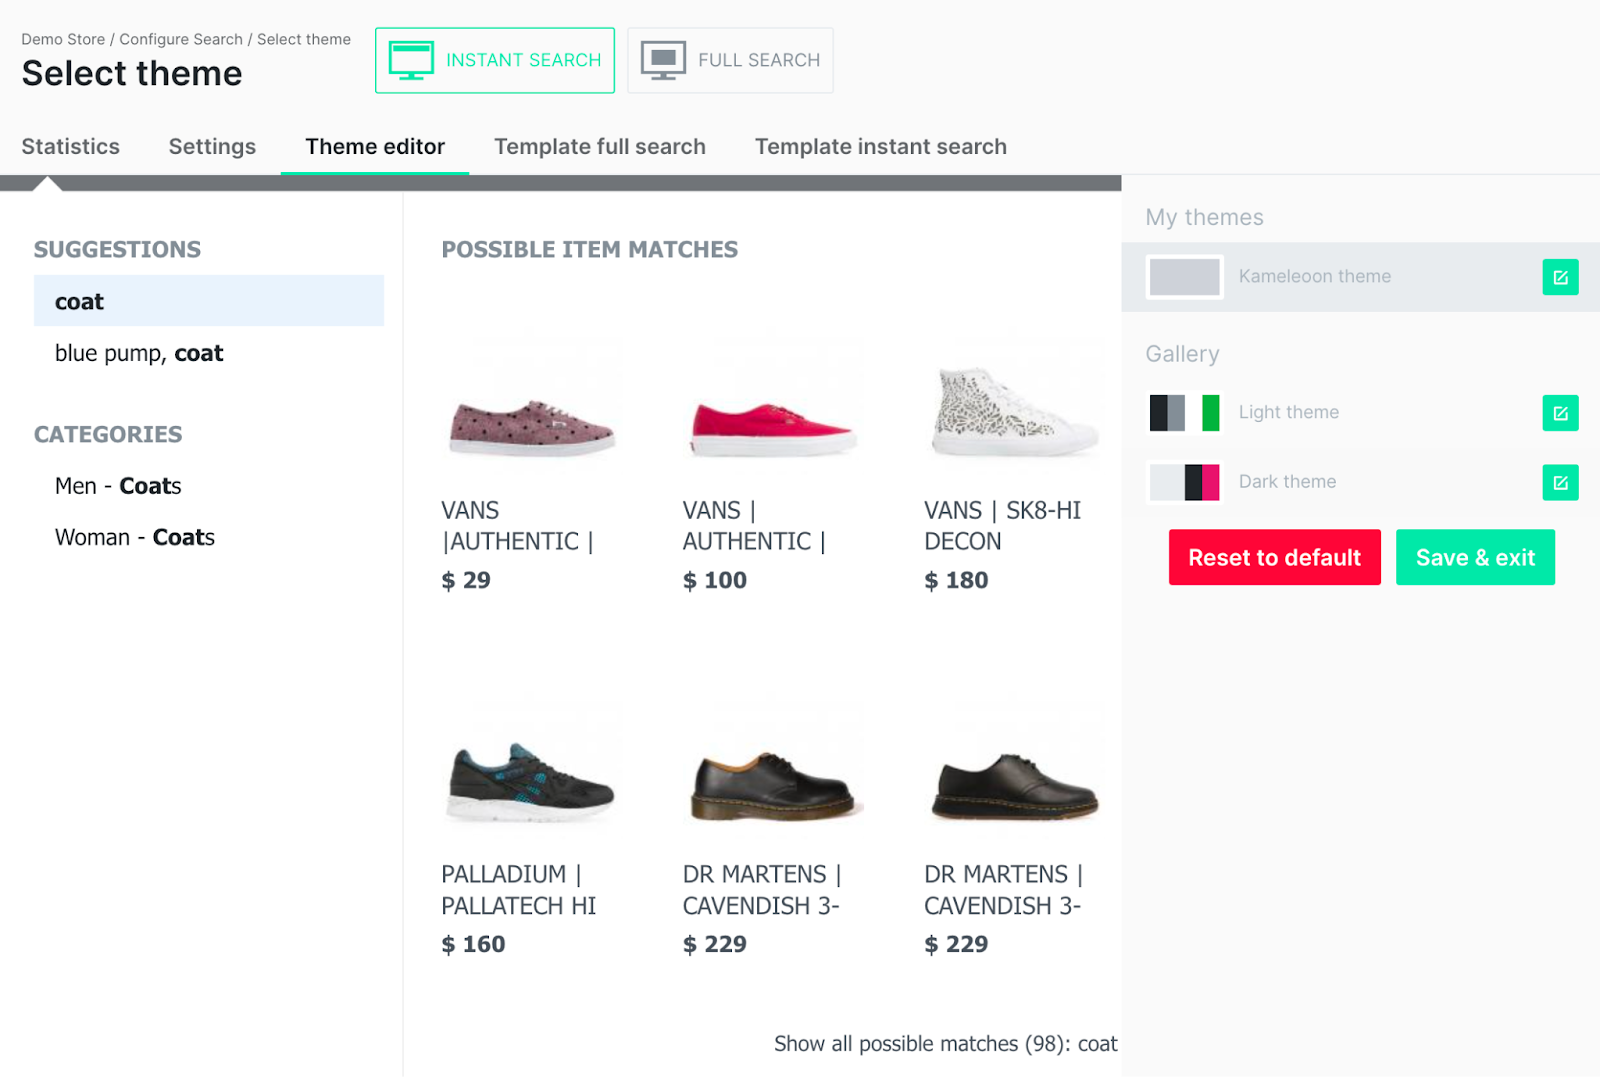This screenshot has width=1600, height=1077.
Task: Open Template instant search tab
Action: click(880, 147)
